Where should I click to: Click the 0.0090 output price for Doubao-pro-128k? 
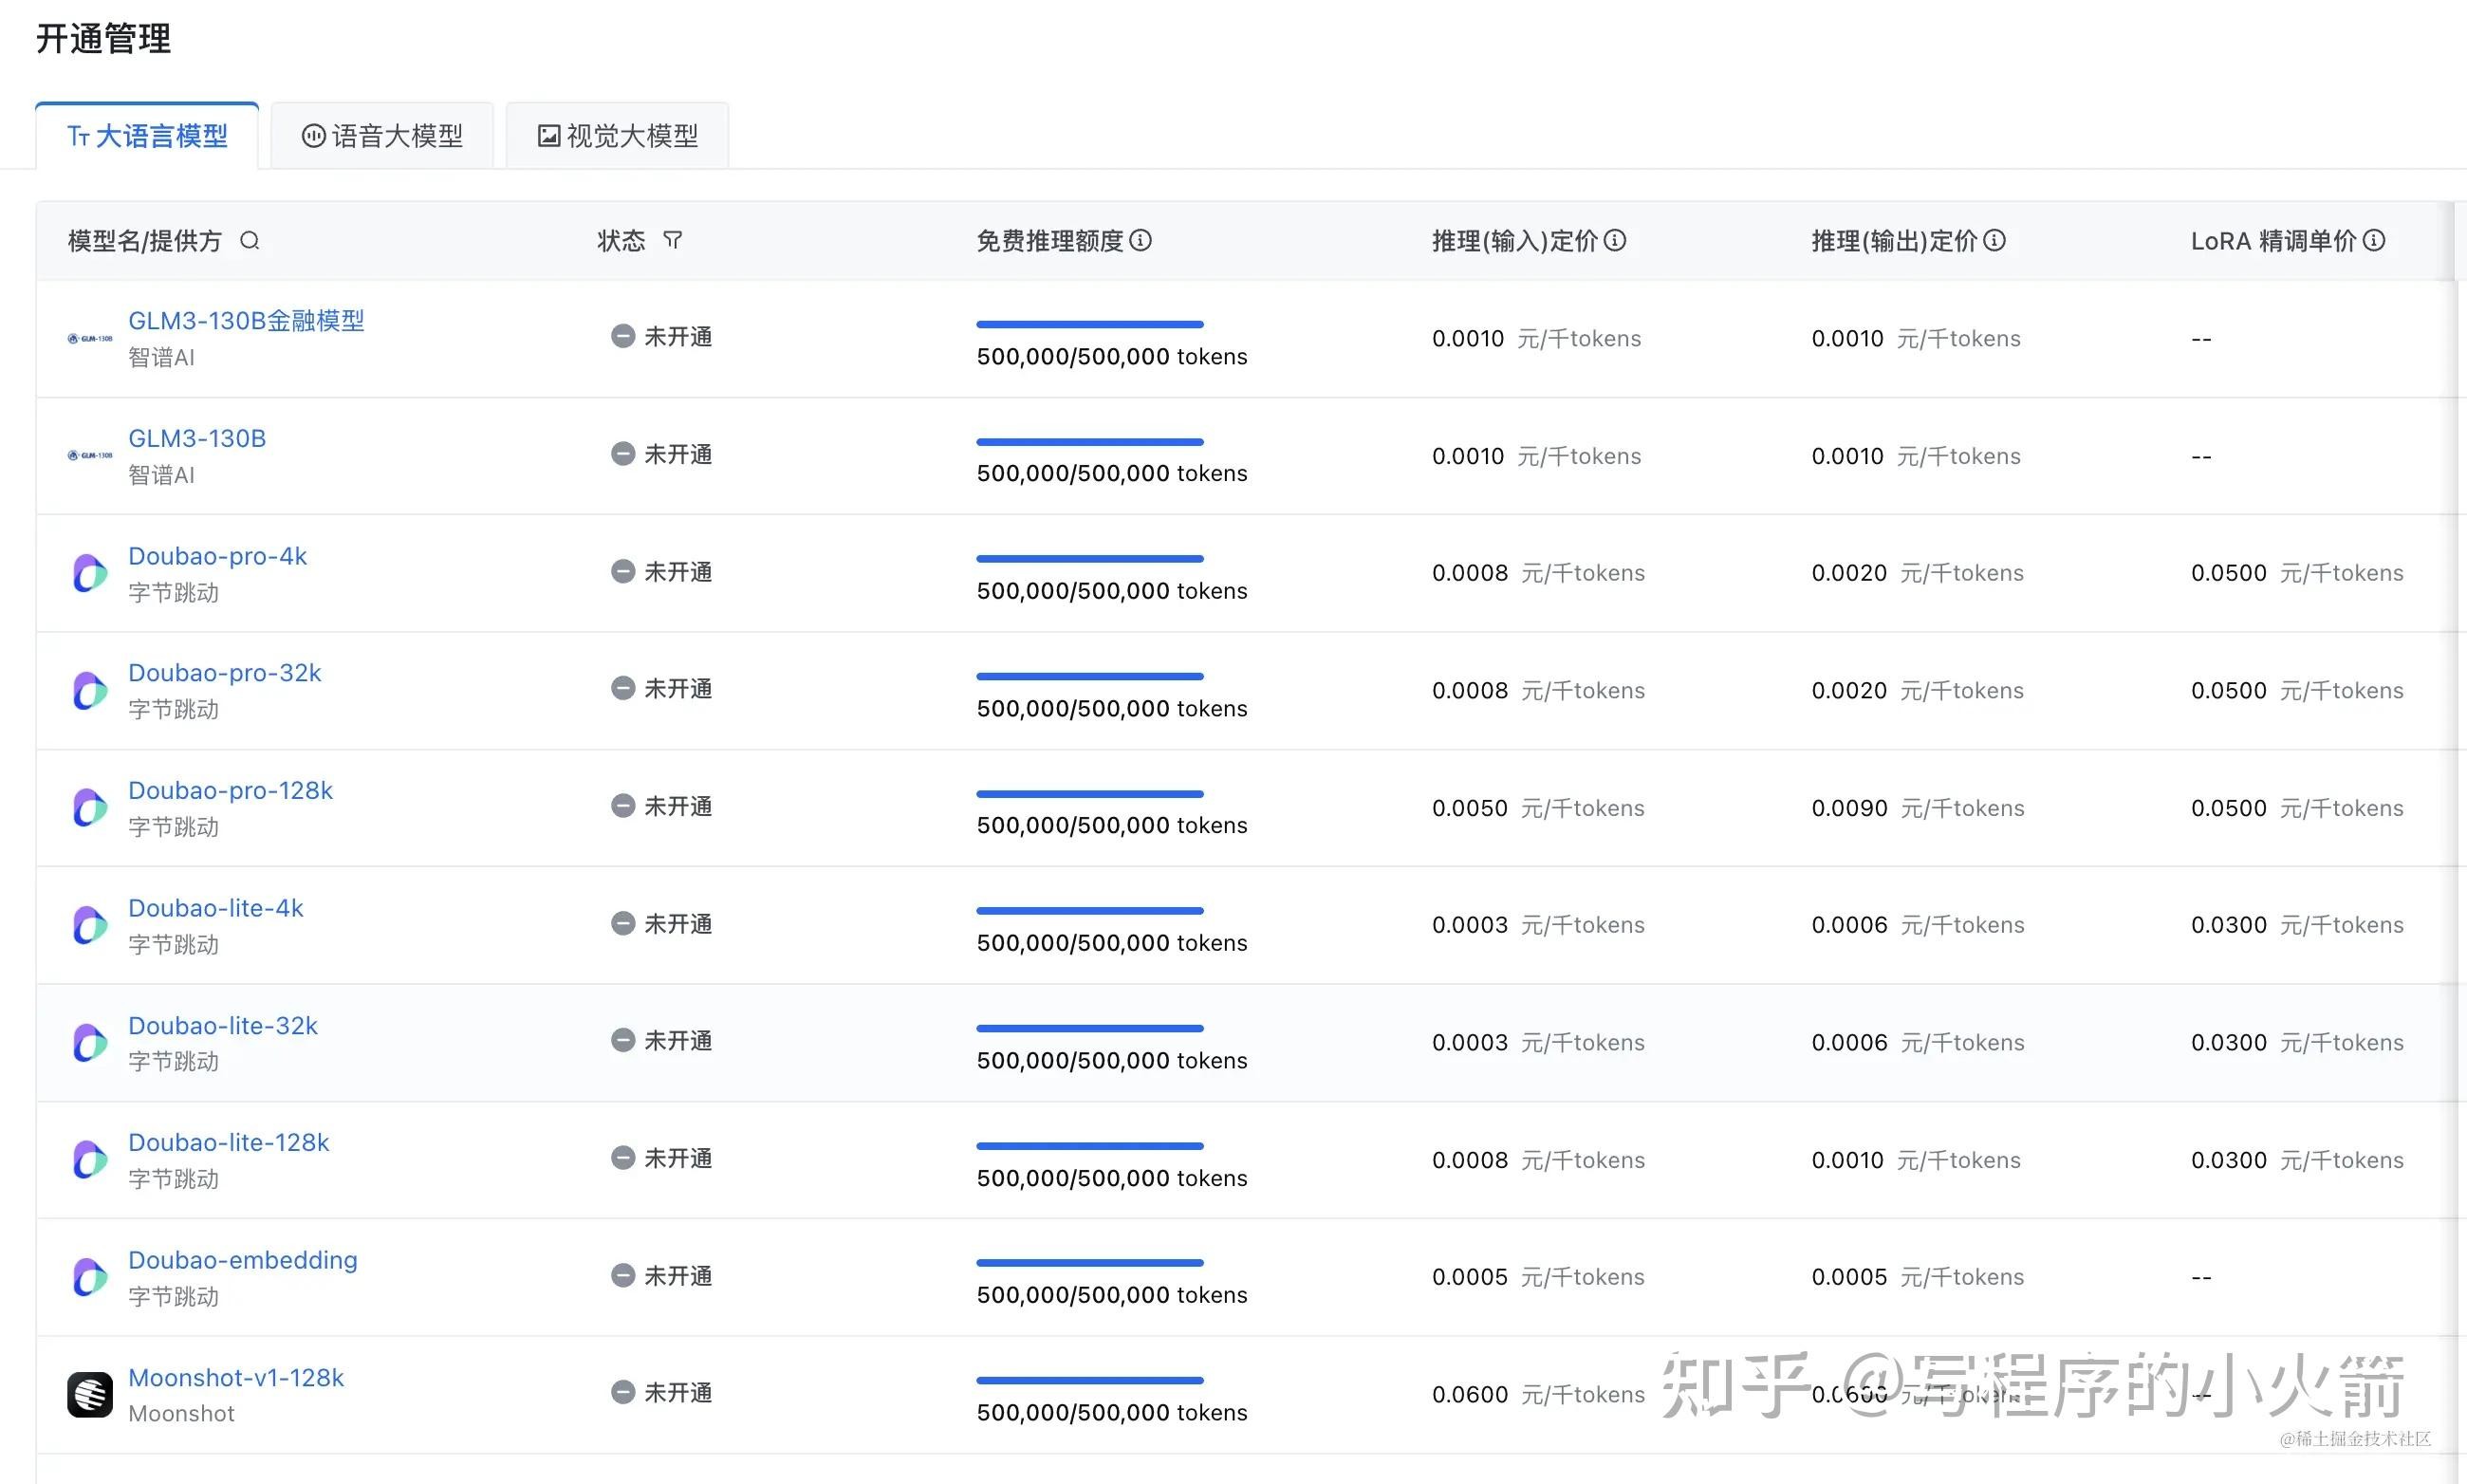1850,809
